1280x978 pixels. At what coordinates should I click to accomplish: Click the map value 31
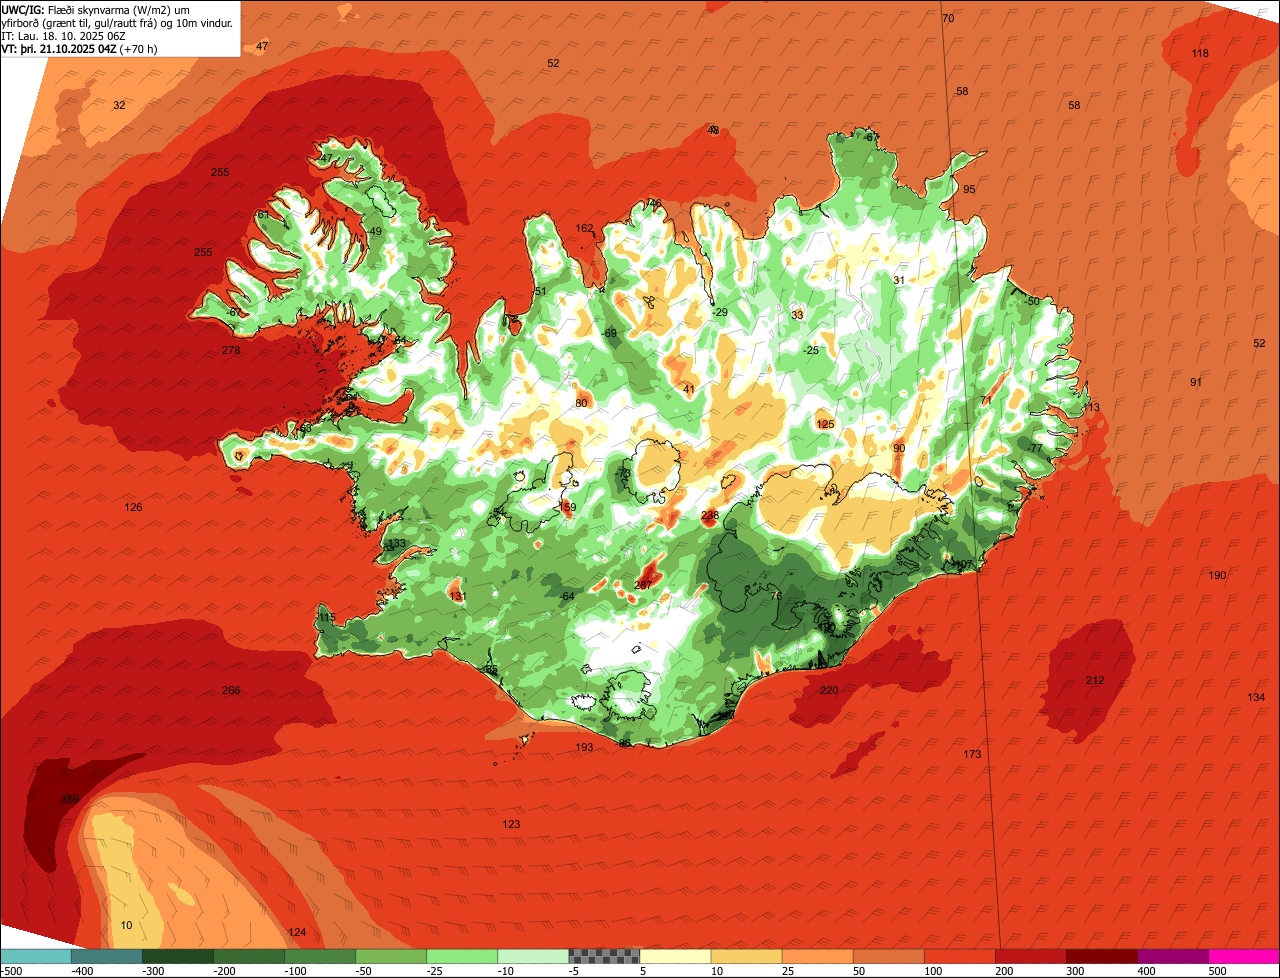(x=899, y=281)
